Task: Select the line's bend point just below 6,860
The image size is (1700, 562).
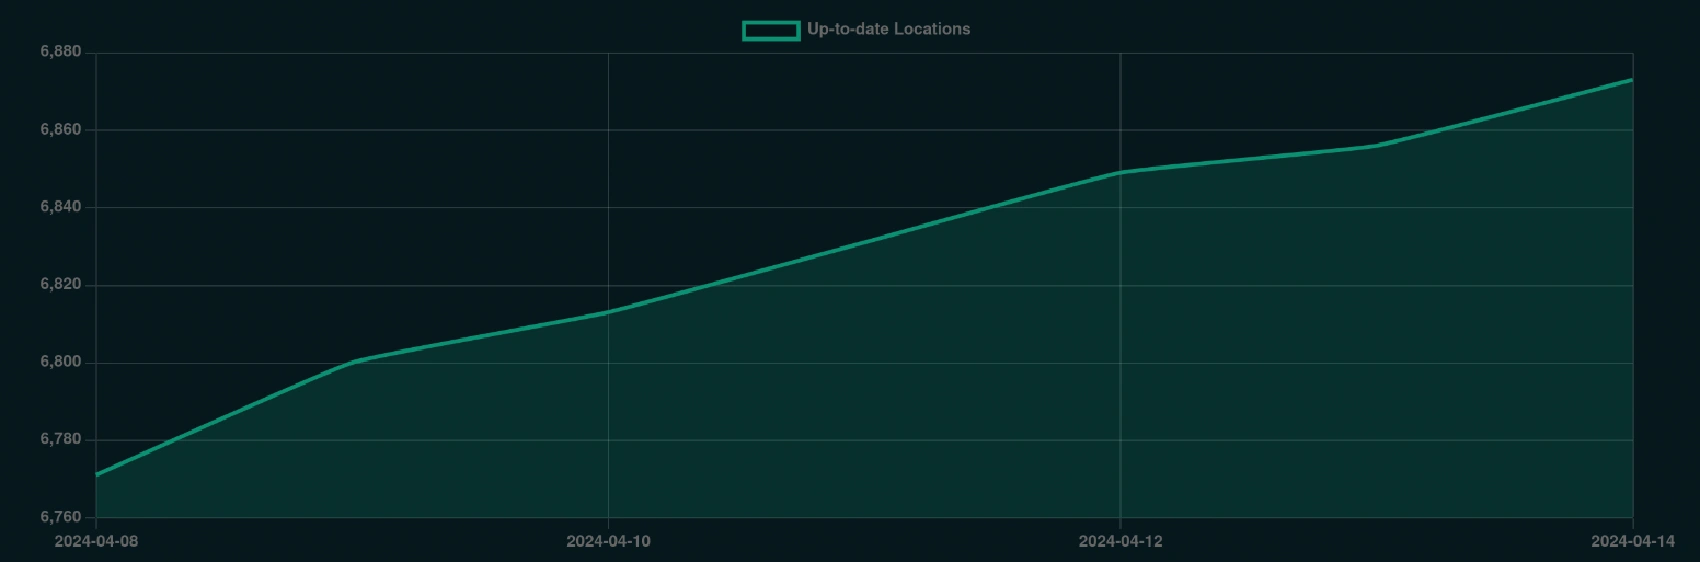Action: tap(1376, 146)
